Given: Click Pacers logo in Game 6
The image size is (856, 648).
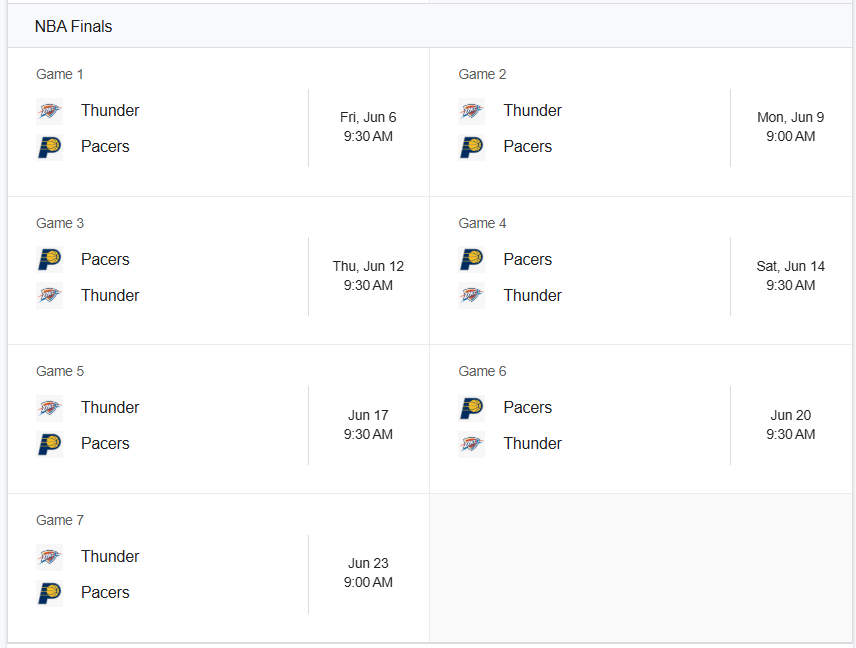Looking at the screenshot, I should [472, 408].
